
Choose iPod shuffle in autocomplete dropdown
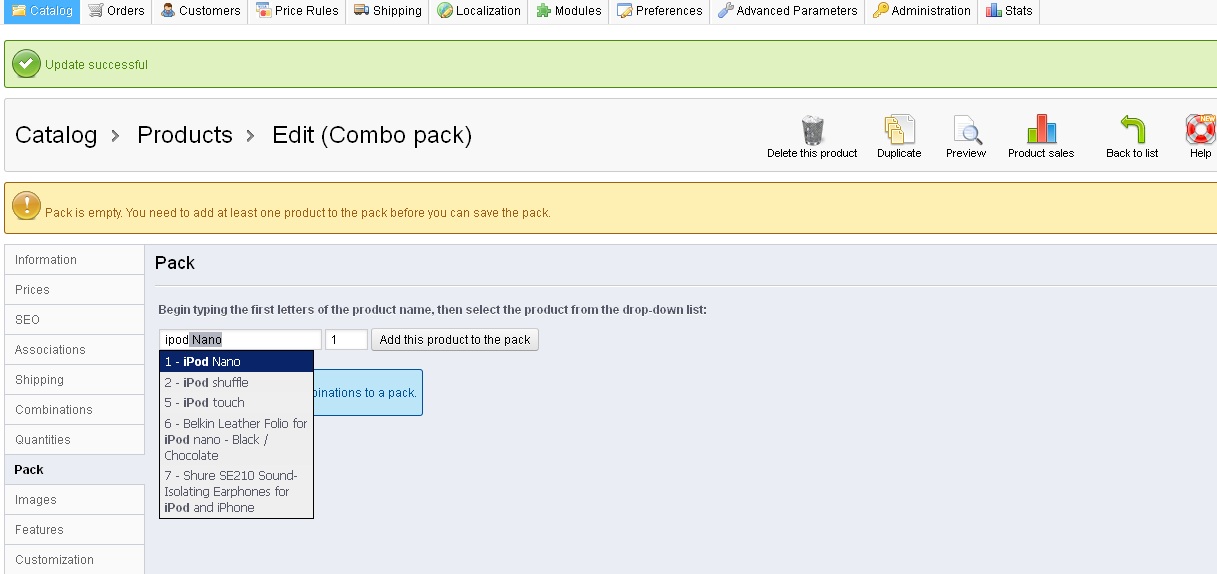pyautogui.click(x=236, y=383)
